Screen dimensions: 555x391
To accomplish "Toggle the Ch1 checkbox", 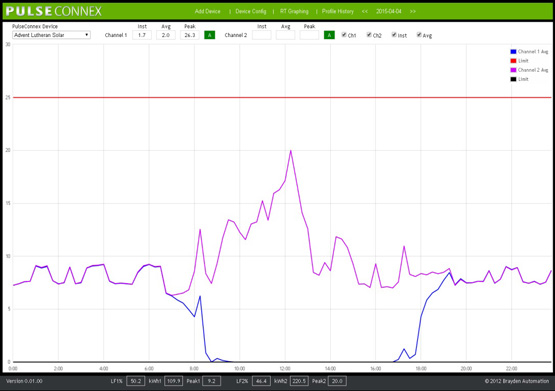I will [x=344, y=35].
